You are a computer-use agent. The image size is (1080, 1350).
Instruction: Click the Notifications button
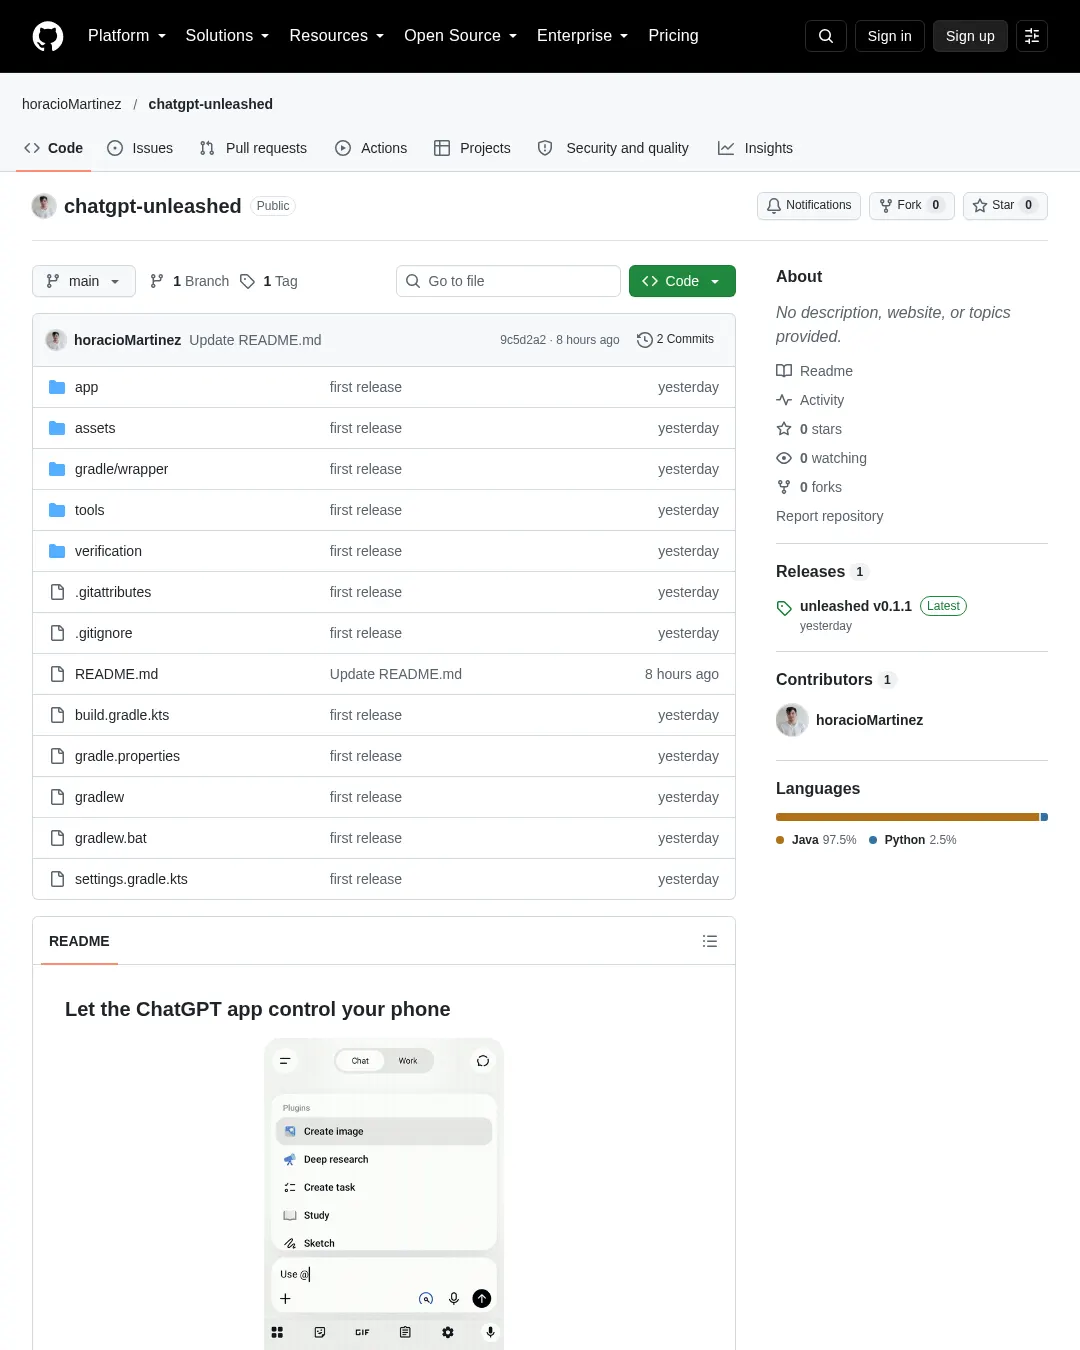pos(809,205)
